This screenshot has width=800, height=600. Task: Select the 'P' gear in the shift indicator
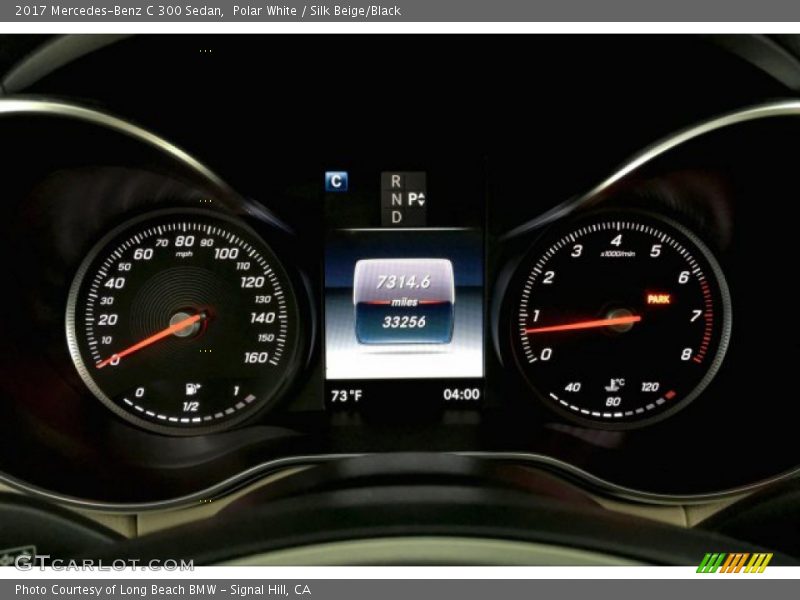pos(411,198)
